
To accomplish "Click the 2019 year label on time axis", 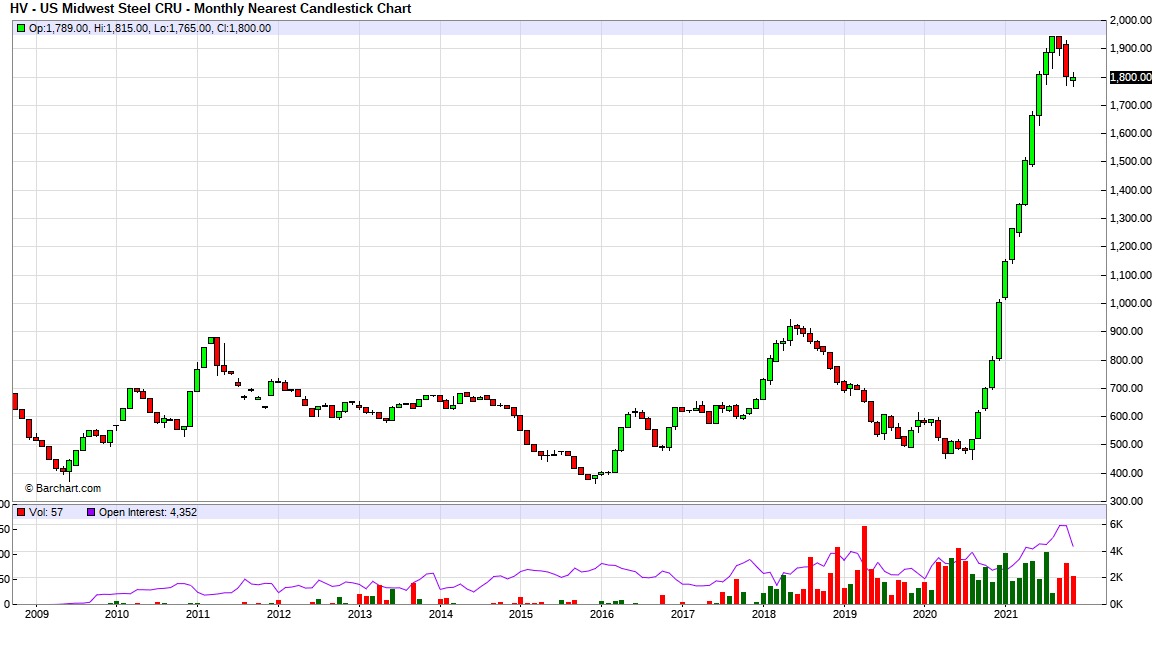I will pos(844,614).
